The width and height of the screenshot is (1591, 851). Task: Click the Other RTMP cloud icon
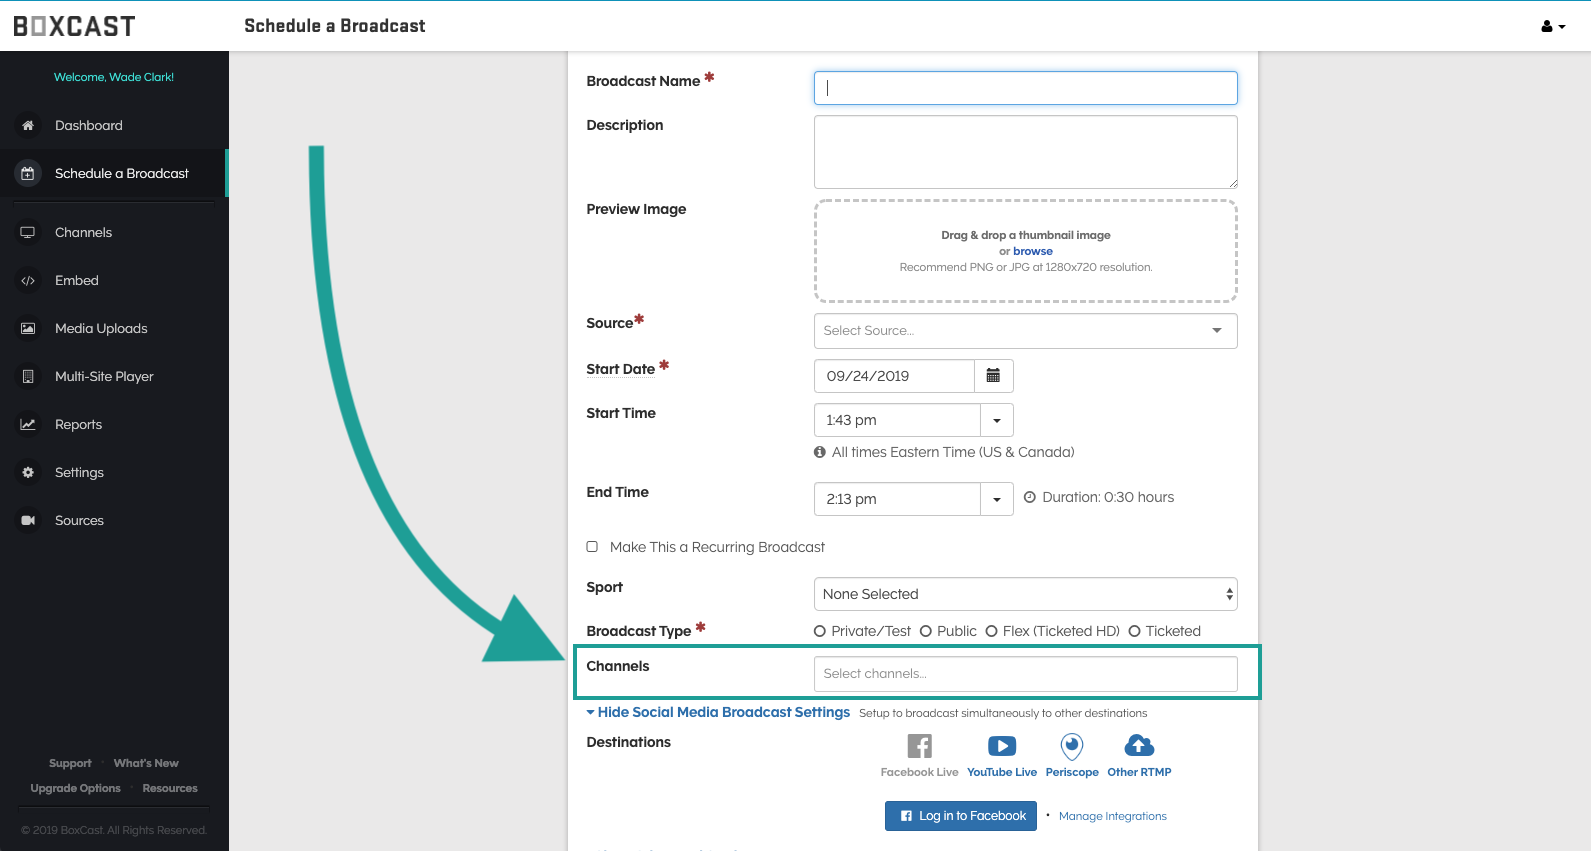point(1139,746)
